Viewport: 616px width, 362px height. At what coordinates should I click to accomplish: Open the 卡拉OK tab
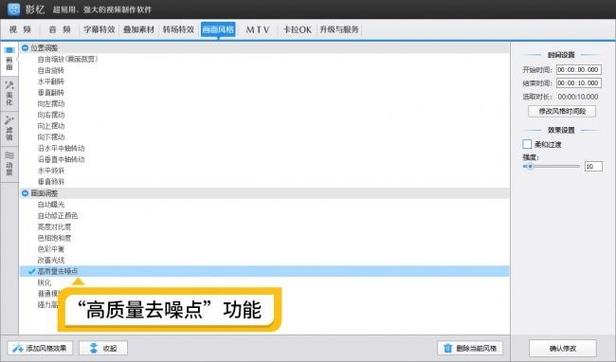(x=297, y=29)
